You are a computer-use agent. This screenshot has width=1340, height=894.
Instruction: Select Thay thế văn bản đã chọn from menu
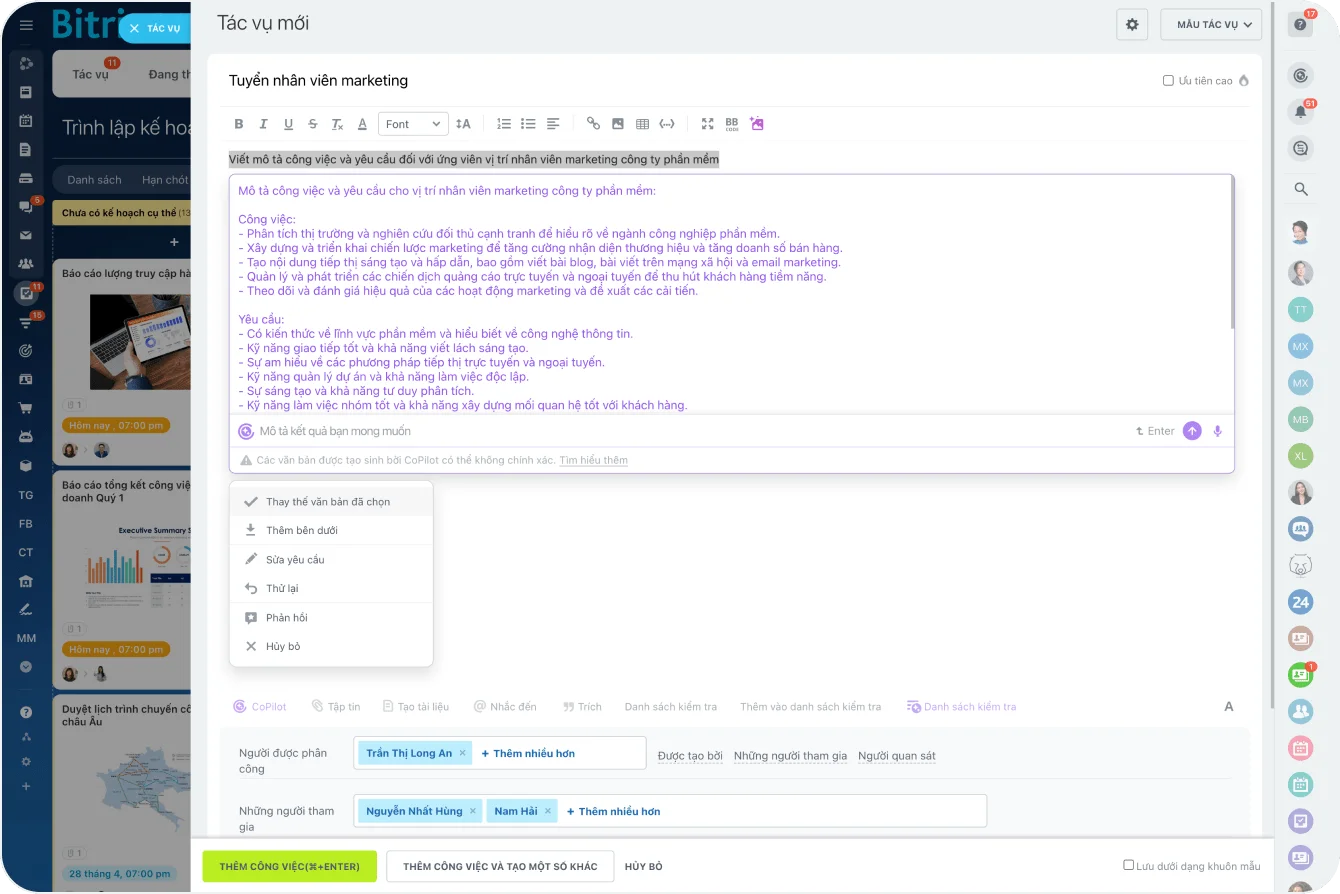pyautogui.click(x=331, y=501)
